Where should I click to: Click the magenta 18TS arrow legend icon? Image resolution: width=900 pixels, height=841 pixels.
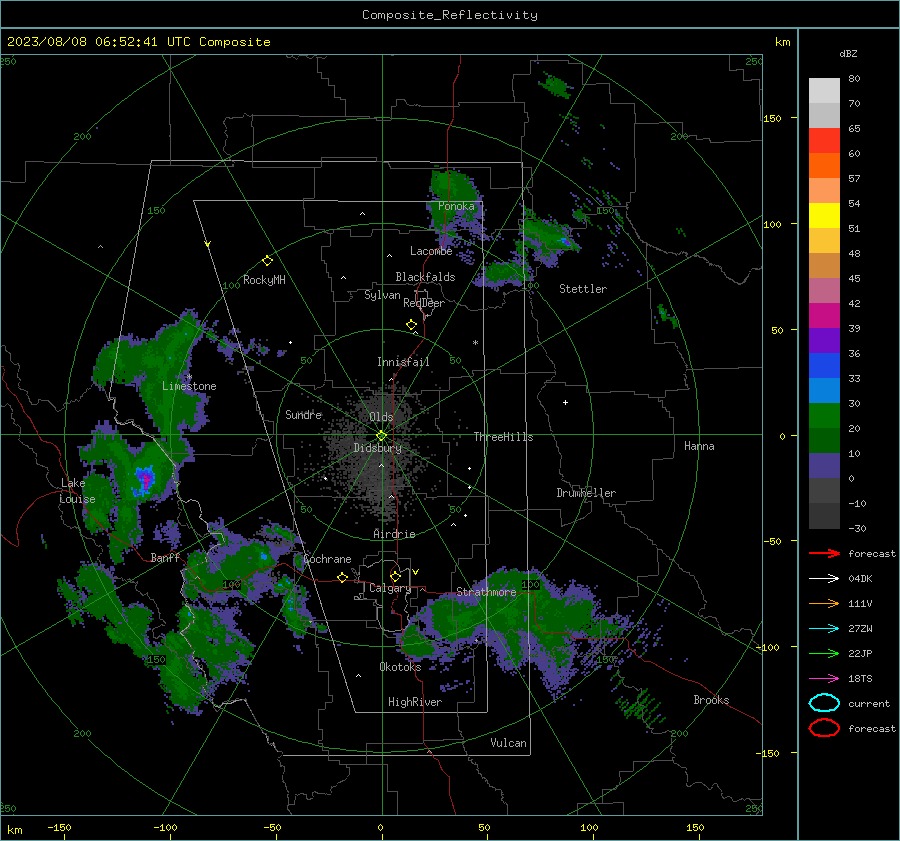[x=824, y=678]
